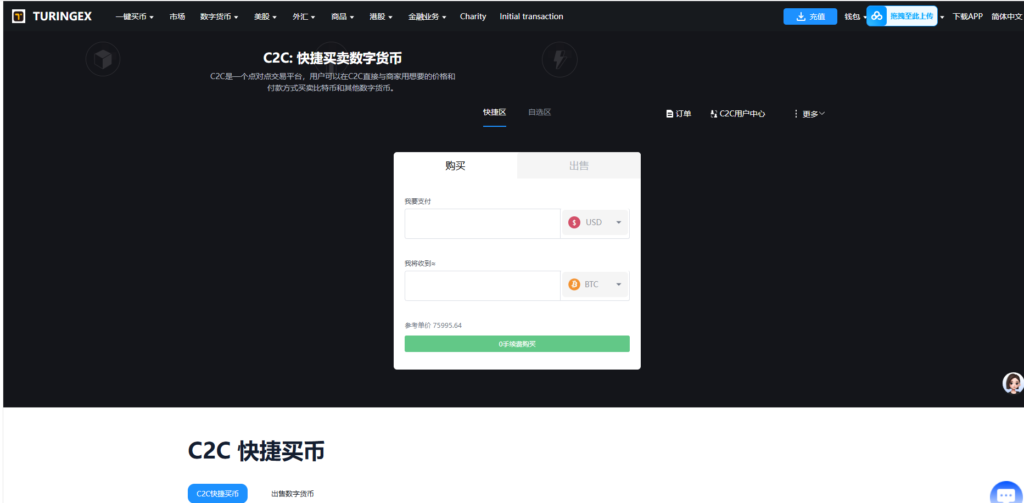1024x503 pixels.
Task: Open the blue chat bubble icon
Action: pos(1006,494)
